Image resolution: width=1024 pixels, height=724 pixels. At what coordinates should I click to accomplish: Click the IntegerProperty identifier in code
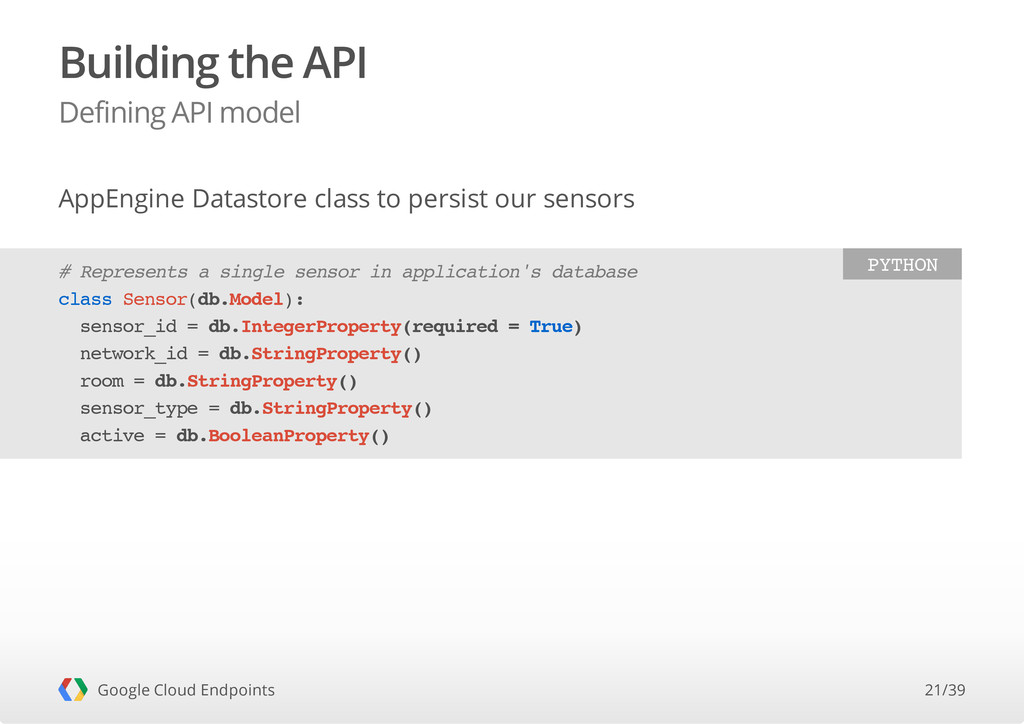pyautogui.click(x=321, y=326)
